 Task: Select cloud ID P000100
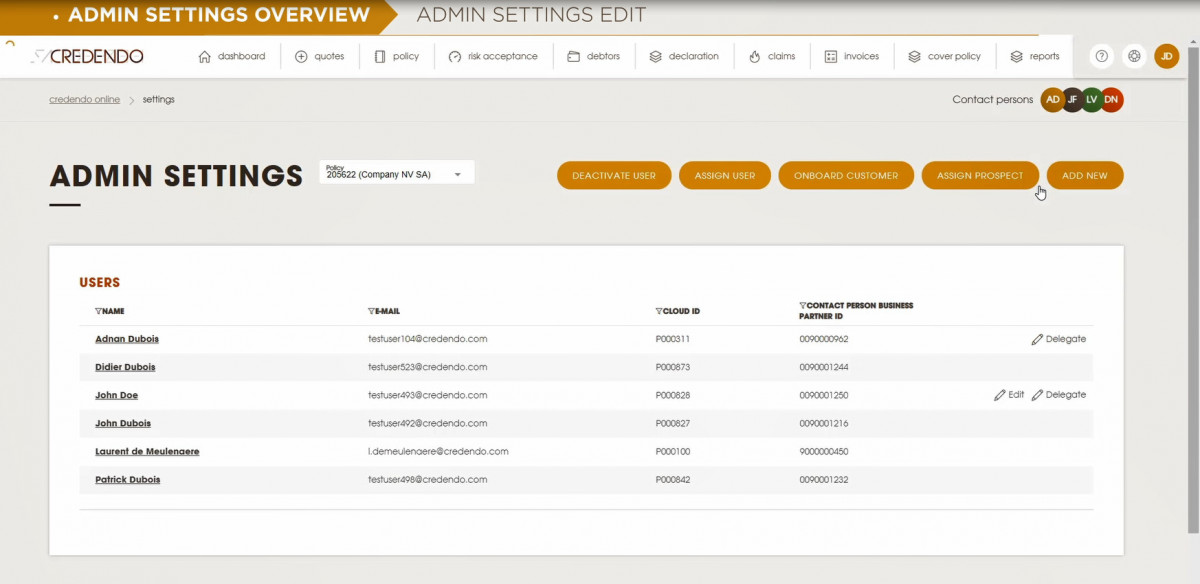tap(673, 451)
